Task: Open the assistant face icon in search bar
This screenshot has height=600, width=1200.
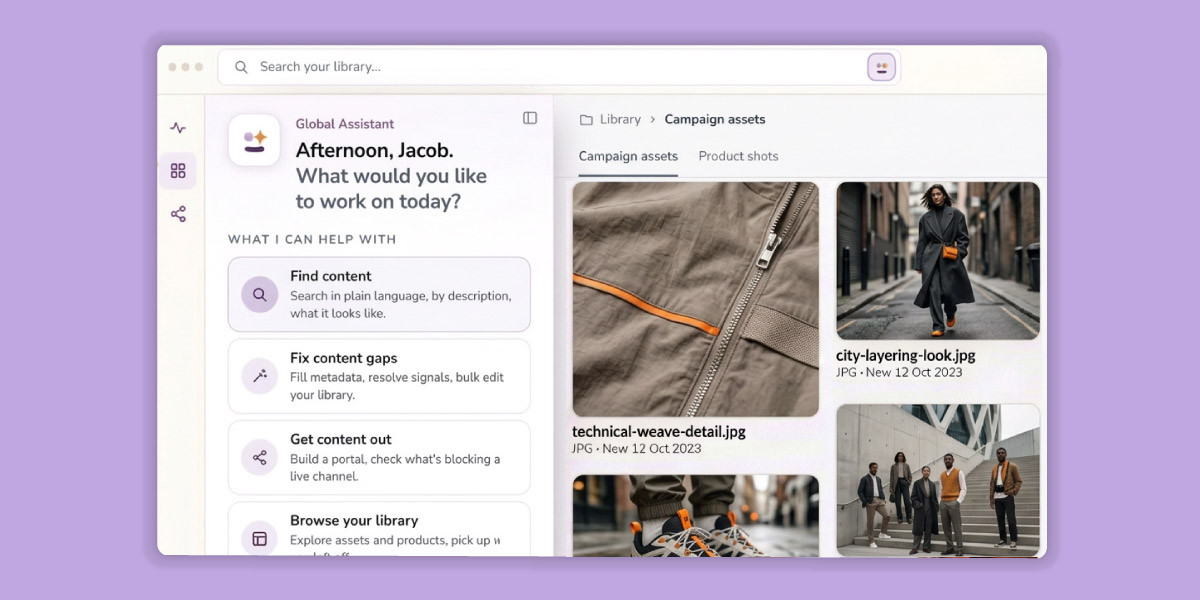Action: (881, 67)
